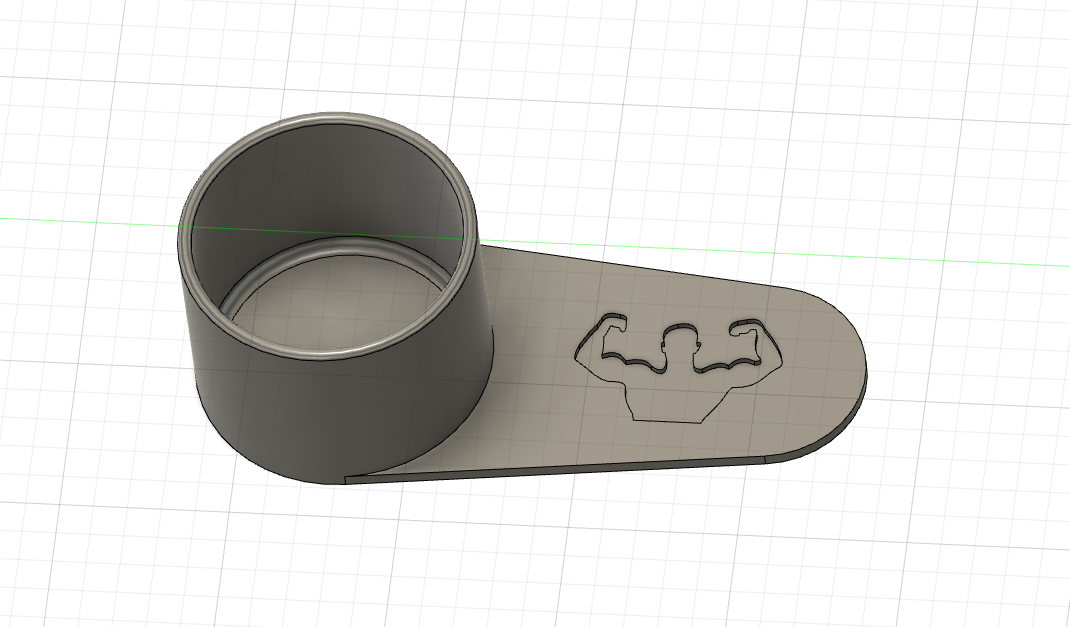Select the thin front side face of the handle
This screenshot has height=627, width=1070.
(x=556, y=469)
